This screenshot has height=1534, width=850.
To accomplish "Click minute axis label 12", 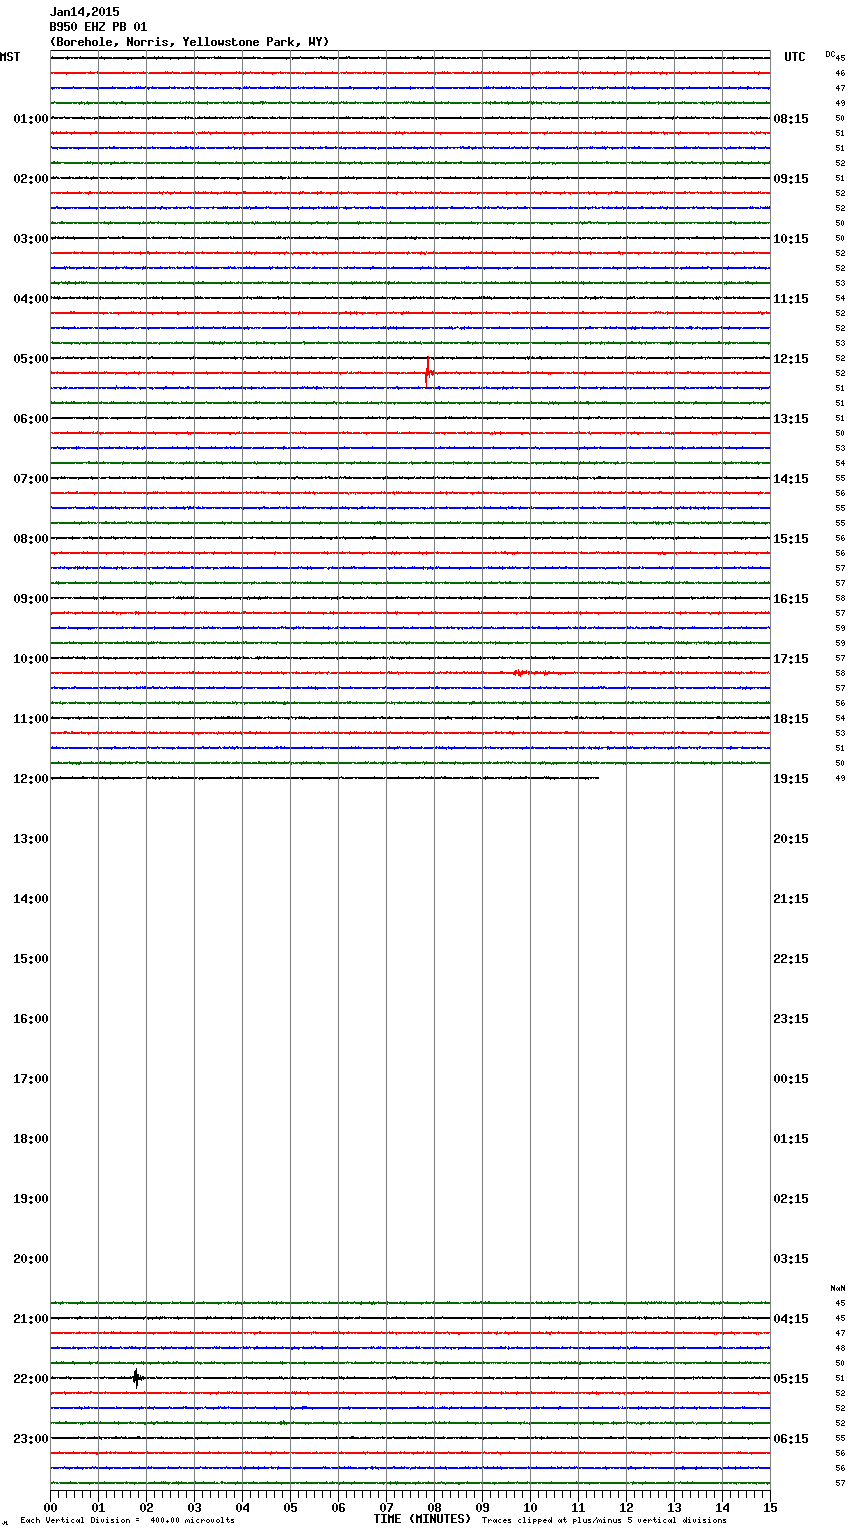I will pos(626,1507).
